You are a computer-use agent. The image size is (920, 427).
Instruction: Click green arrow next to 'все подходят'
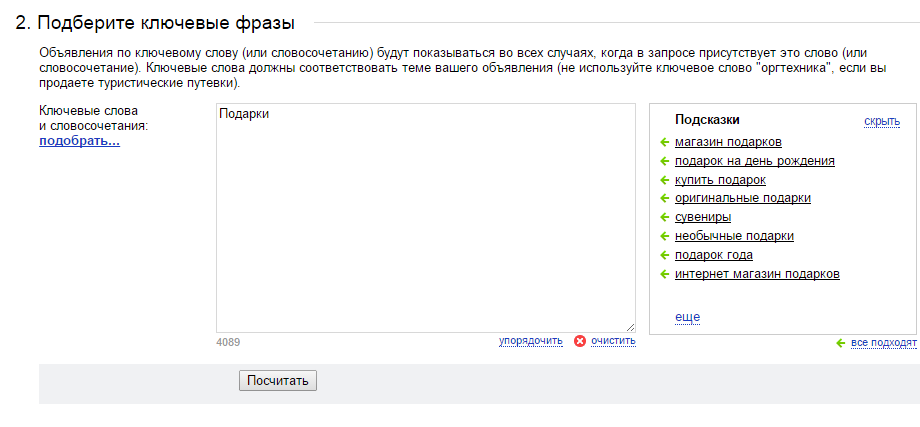(840, 343)
